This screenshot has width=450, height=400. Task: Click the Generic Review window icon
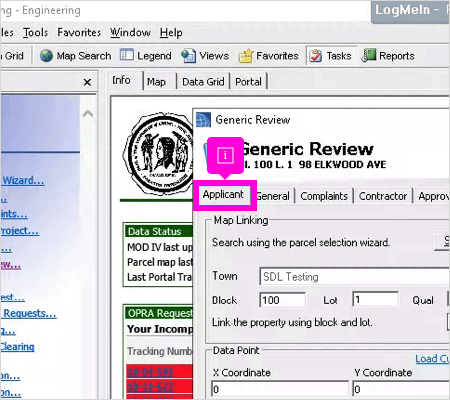203,120
